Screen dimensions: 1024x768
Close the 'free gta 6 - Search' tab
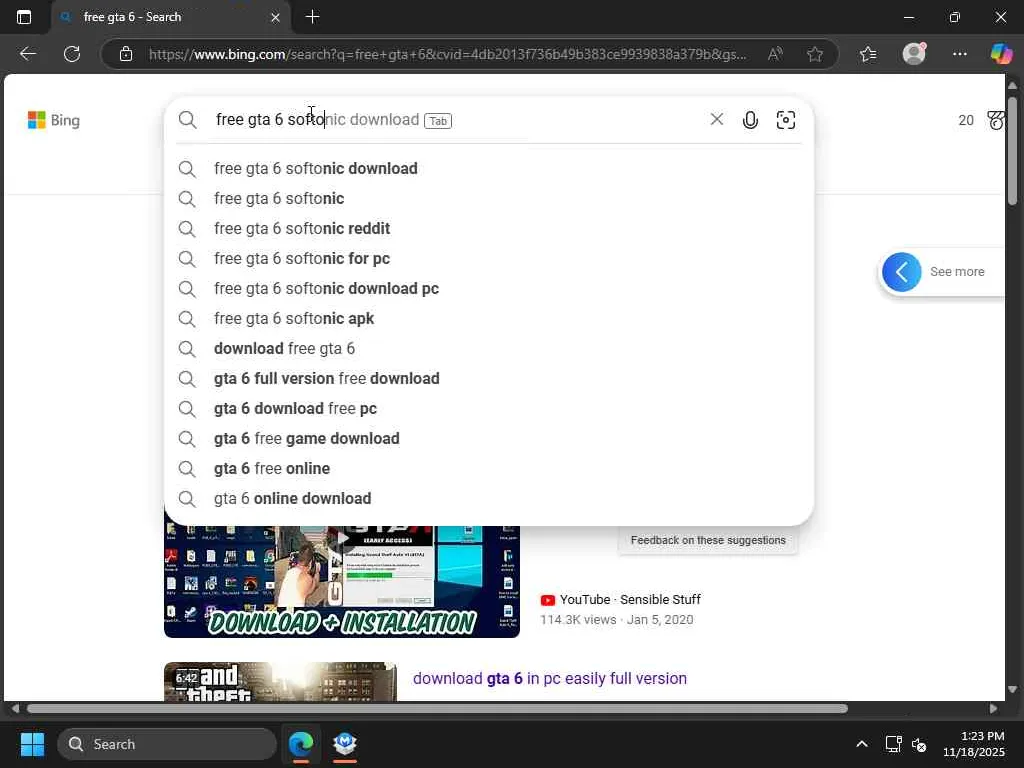click(276, 18)
